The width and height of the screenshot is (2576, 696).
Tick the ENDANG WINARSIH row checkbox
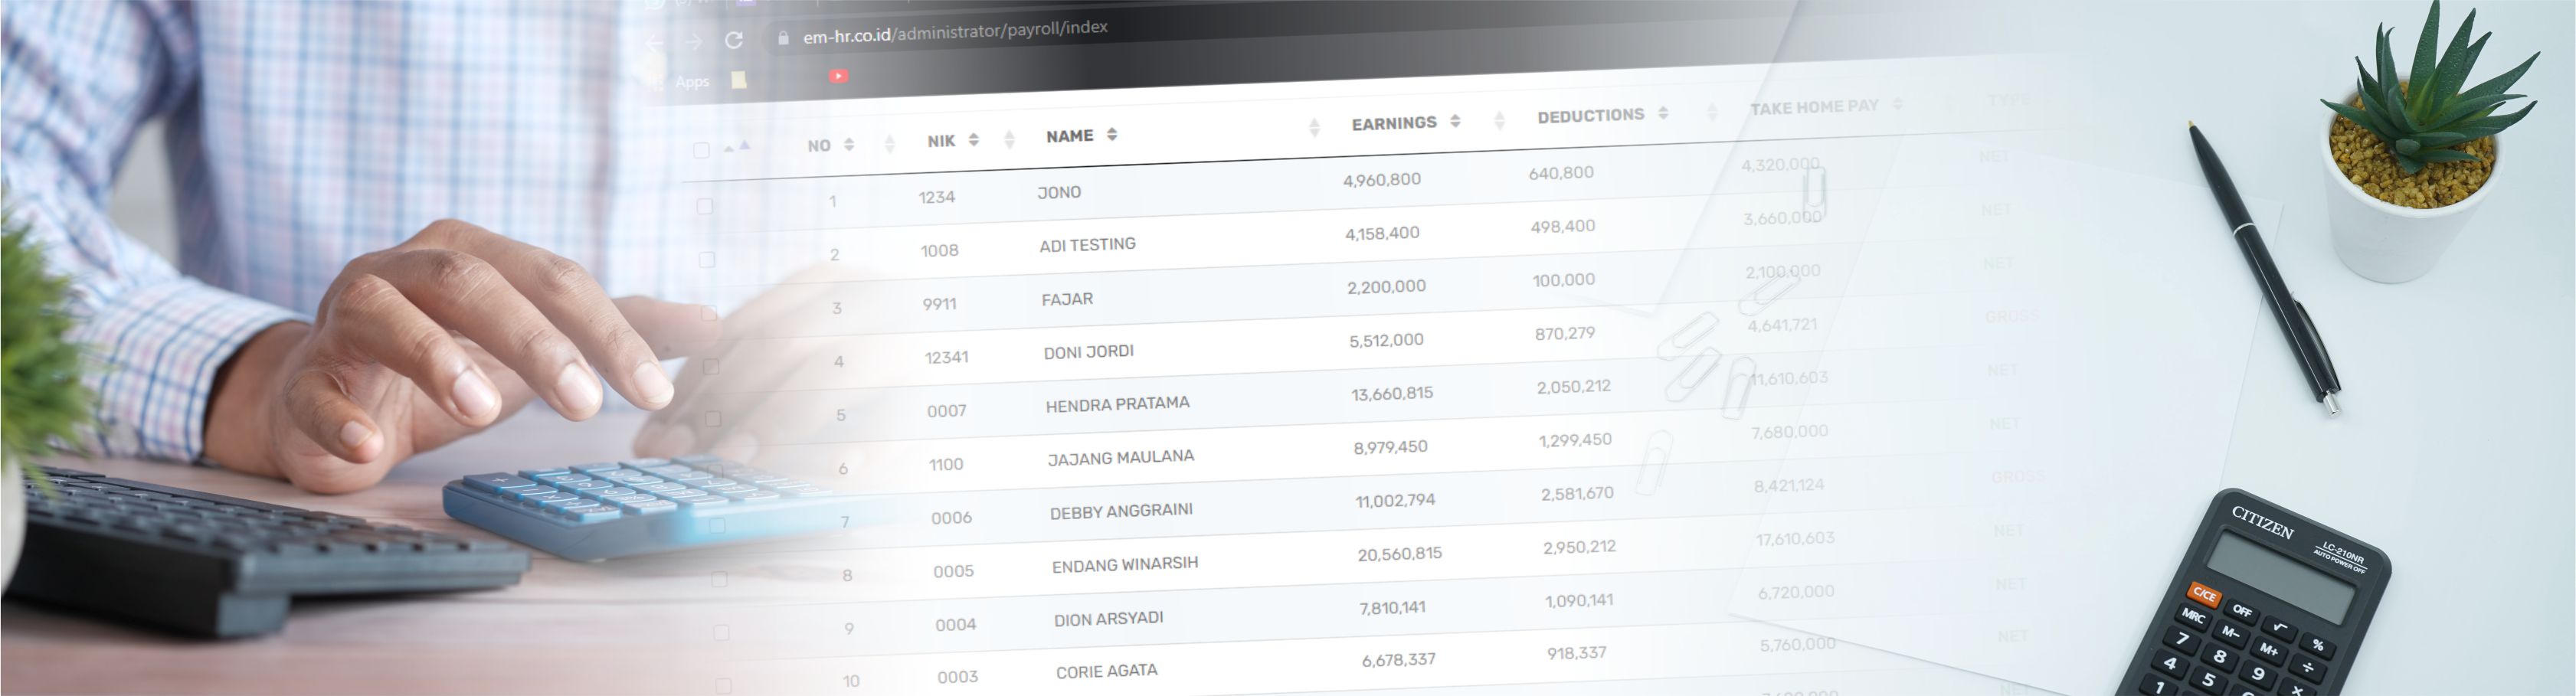(x=719, y=579)
